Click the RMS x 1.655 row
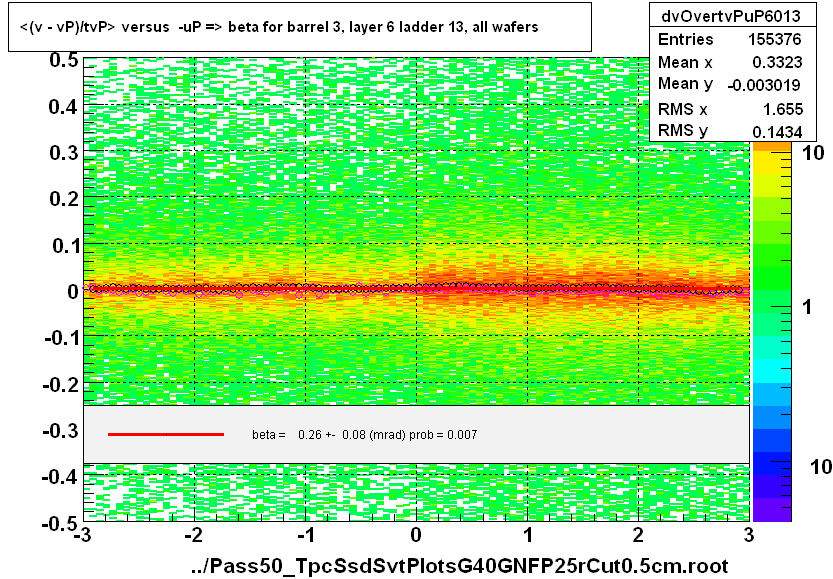833x579 pixels. 729,109
